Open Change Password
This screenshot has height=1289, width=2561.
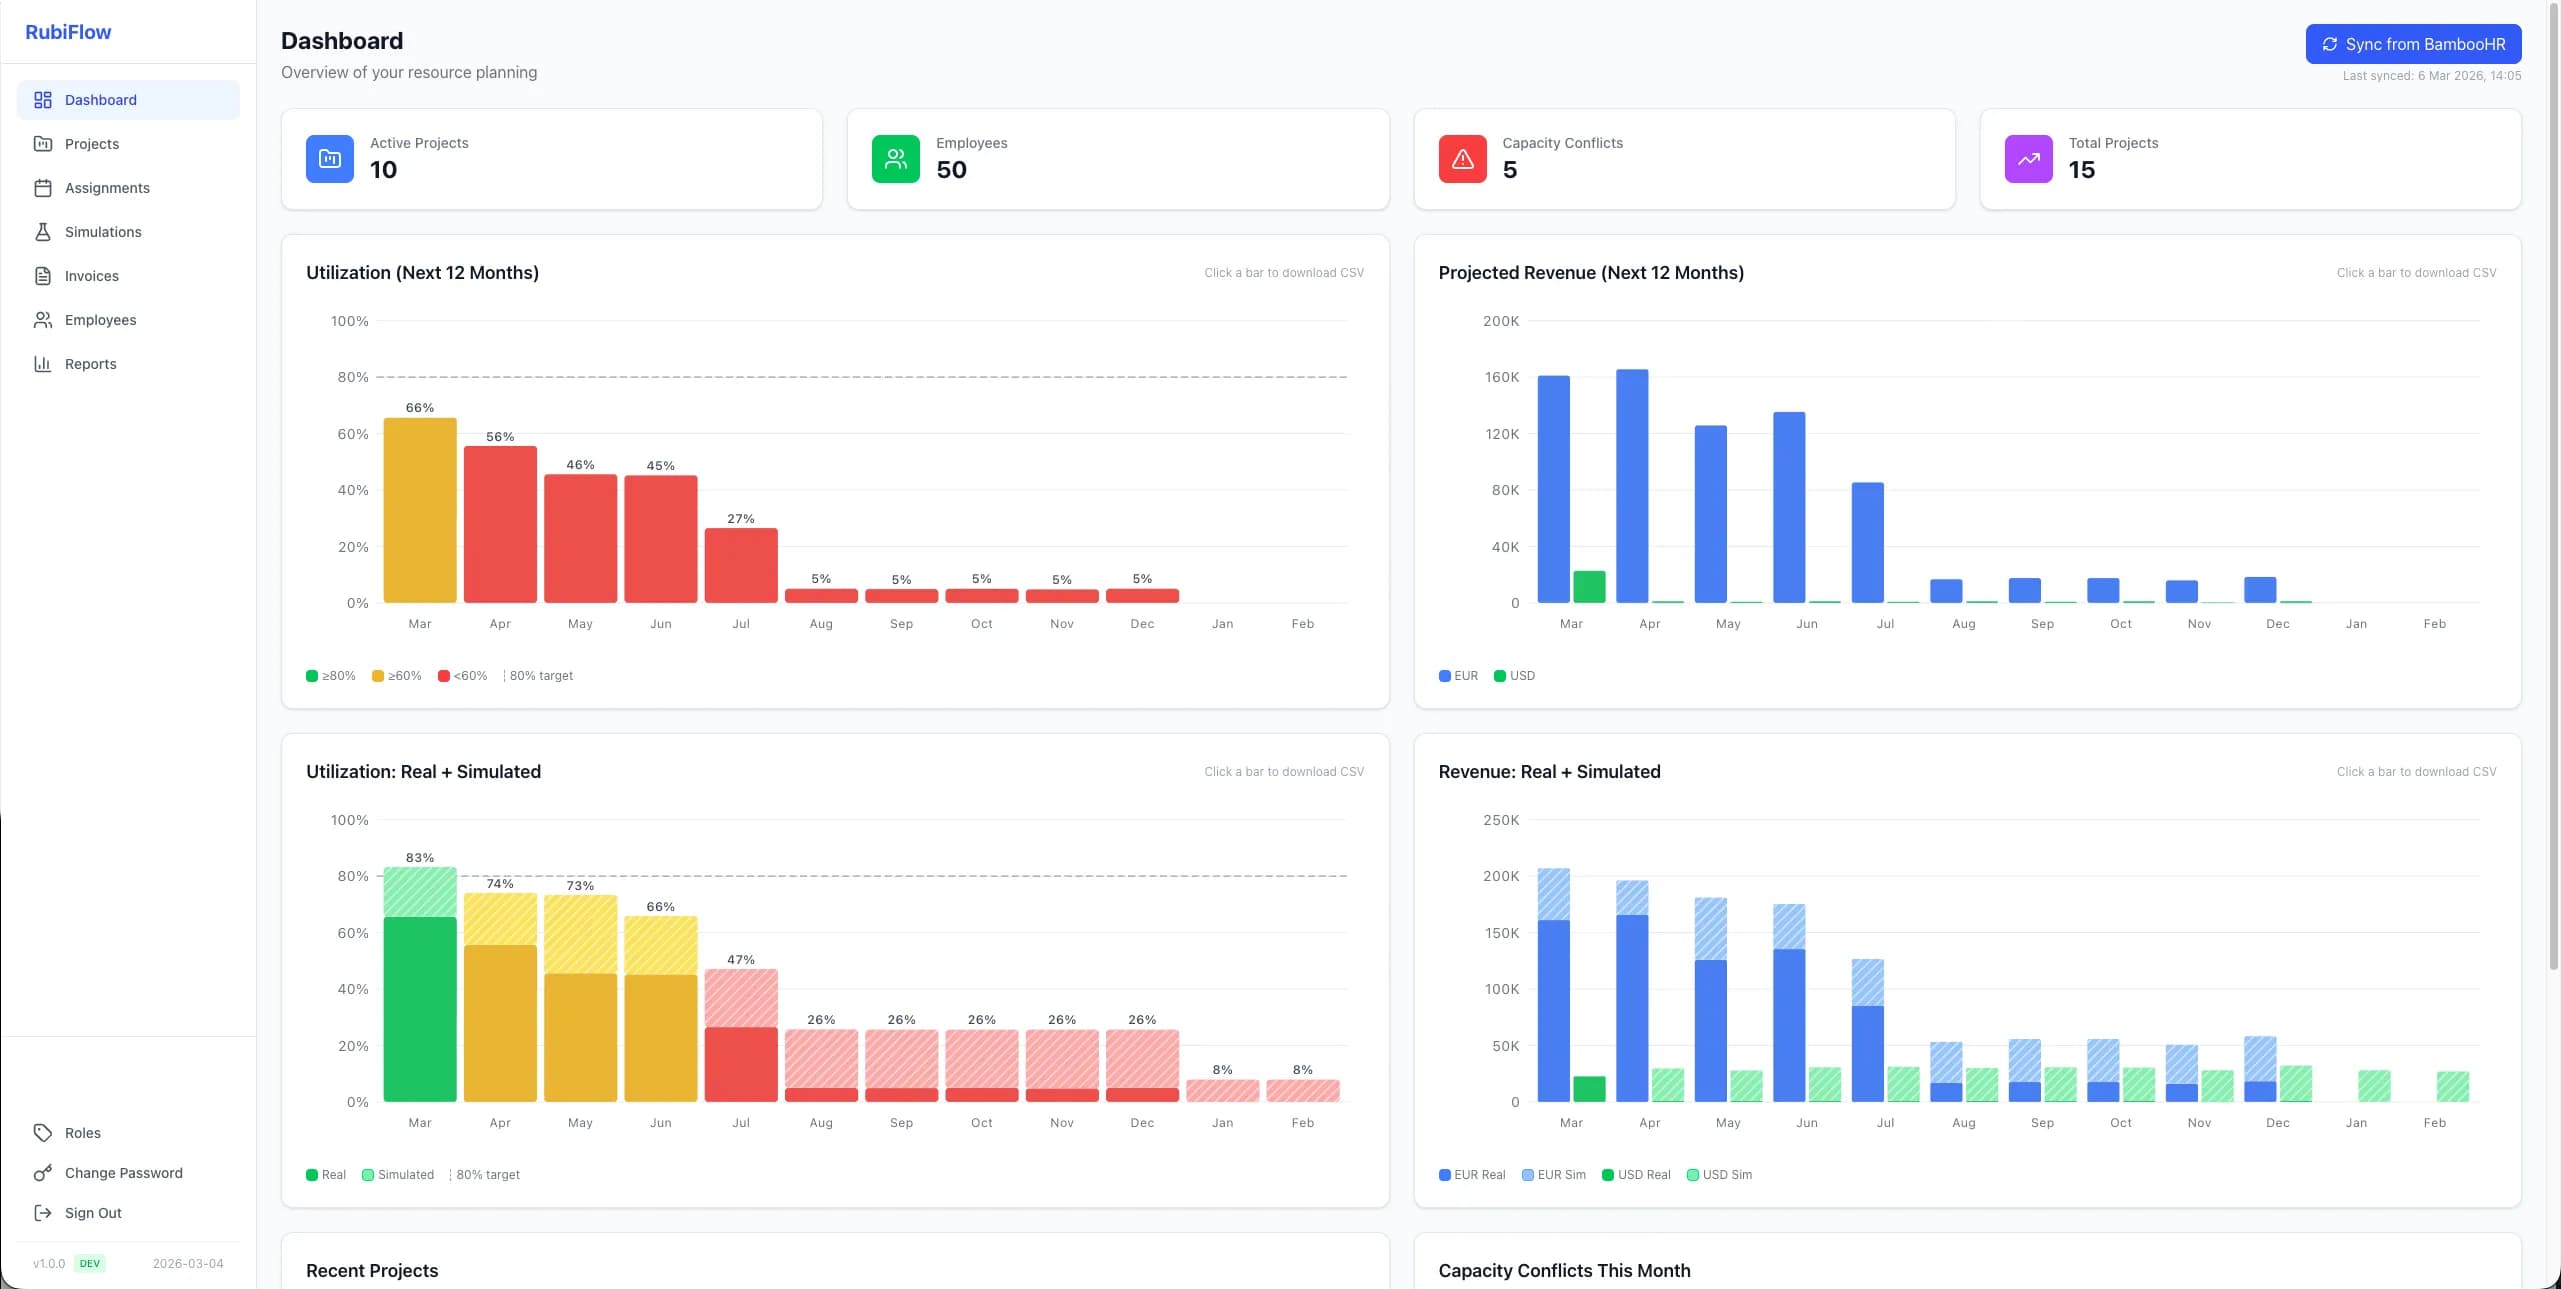tap(122, 1173)
